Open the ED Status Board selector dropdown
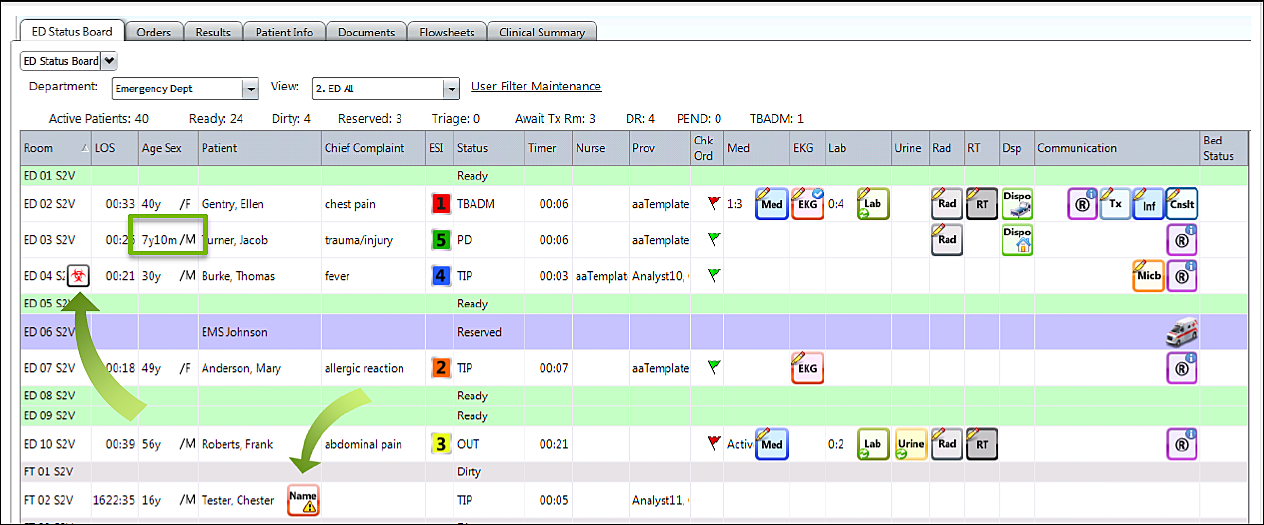 coord(109,61)
